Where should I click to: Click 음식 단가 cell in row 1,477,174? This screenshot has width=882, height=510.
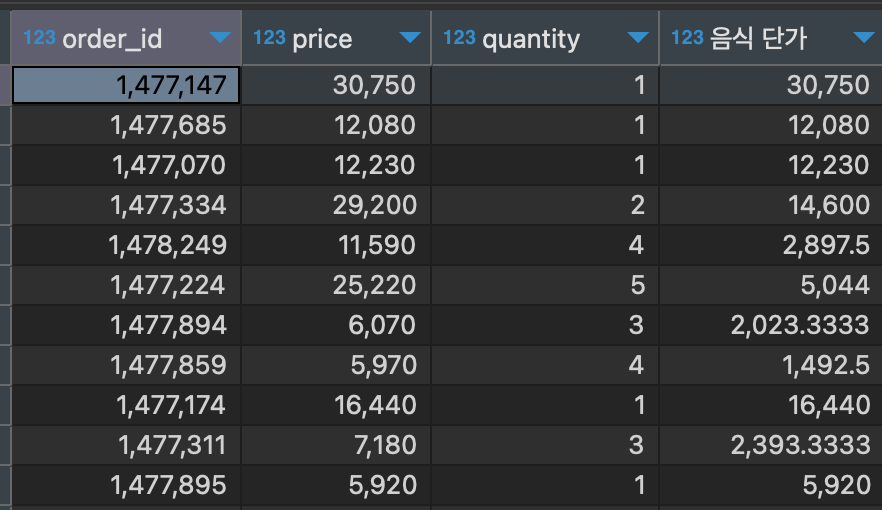pyautogui.click(x=771, y=404)
